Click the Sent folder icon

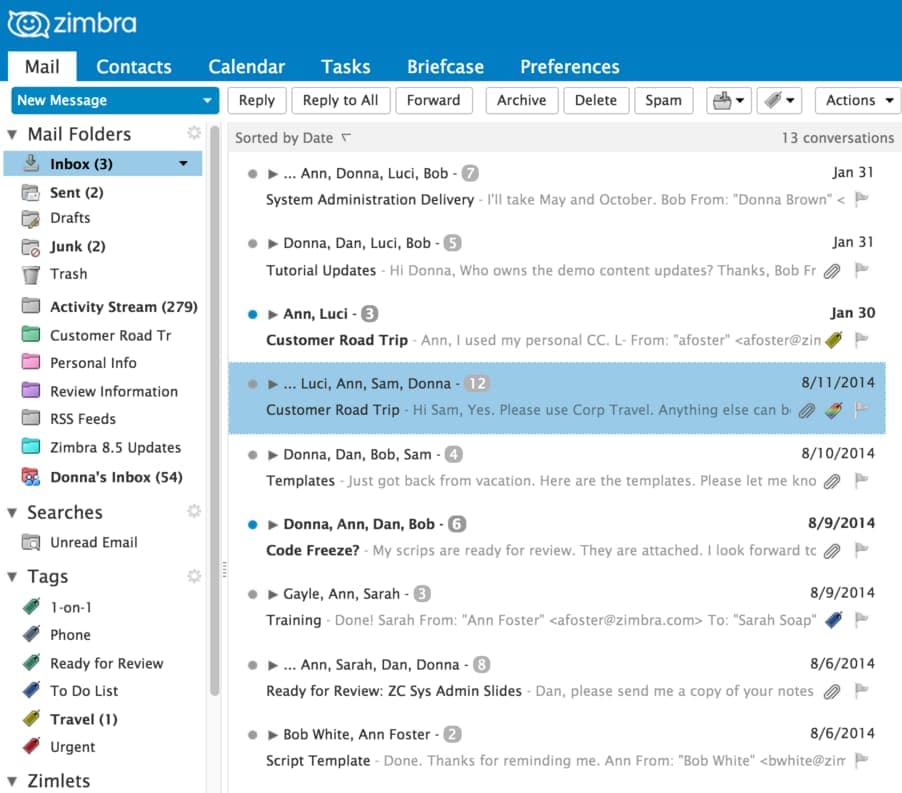[30, 192]
